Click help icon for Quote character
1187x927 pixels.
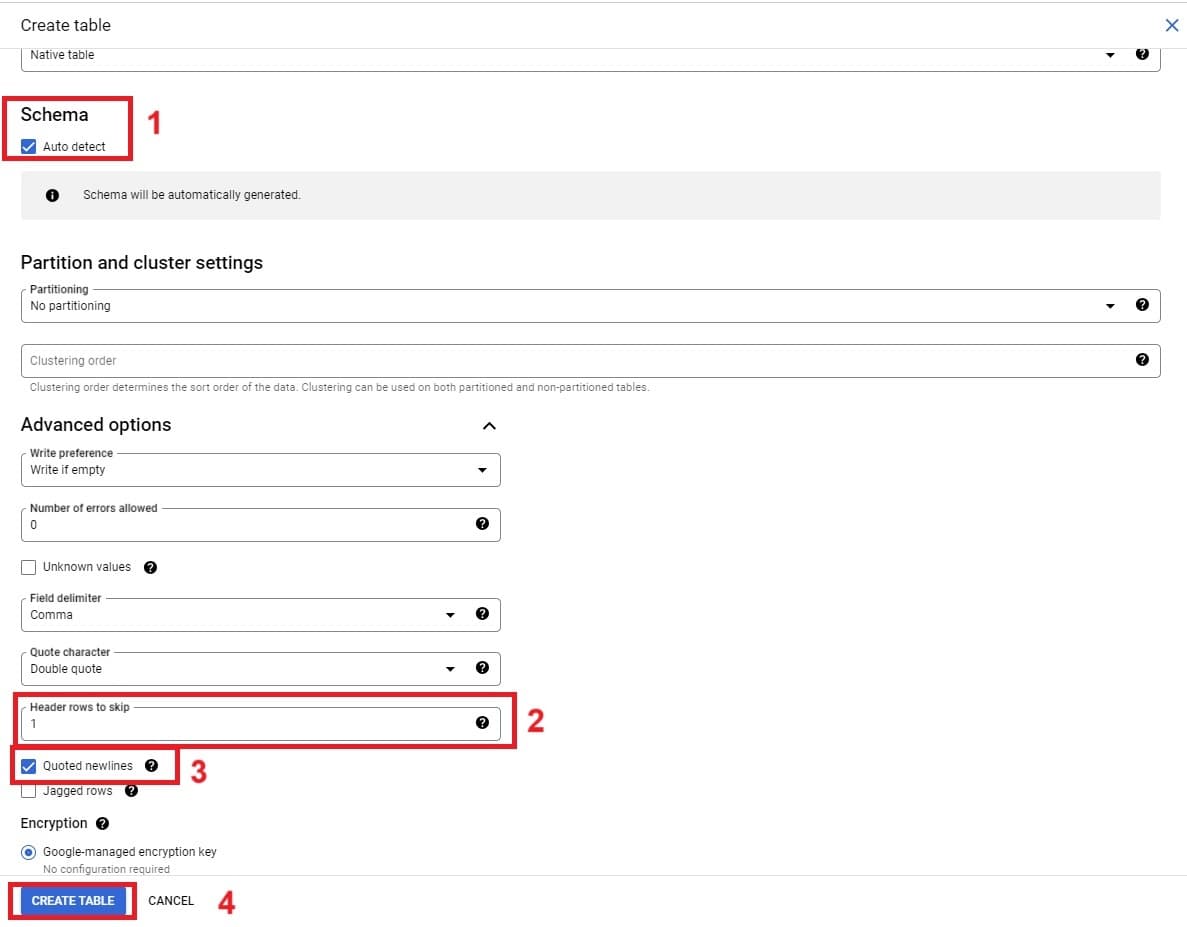tap(482, 668)
